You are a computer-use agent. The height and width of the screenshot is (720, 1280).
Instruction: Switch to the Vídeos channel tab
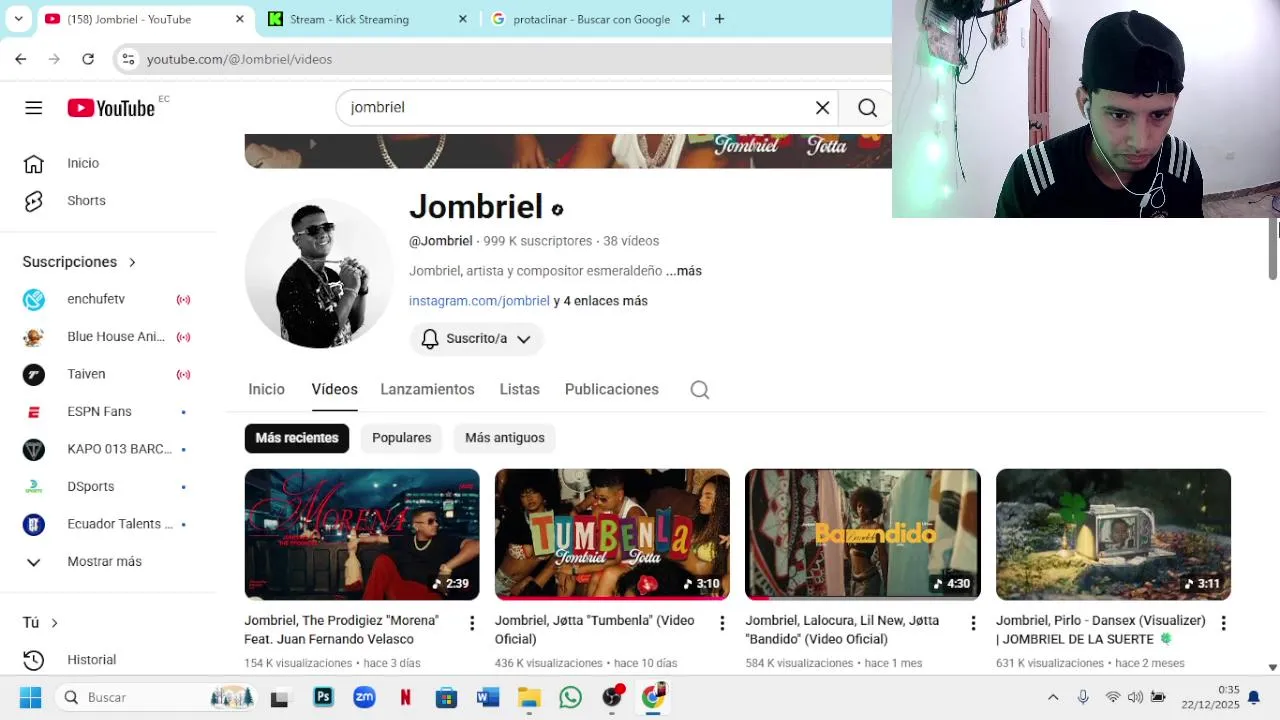pos(334,390)
